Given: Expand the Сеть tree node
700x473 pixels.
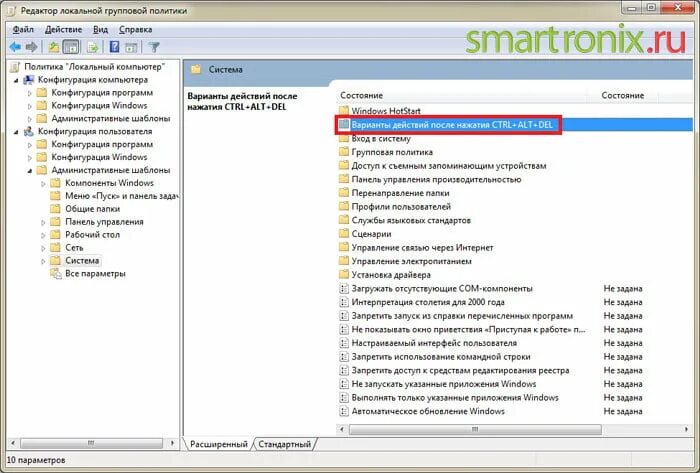Looking at the screenshot, I should [43, 248].
